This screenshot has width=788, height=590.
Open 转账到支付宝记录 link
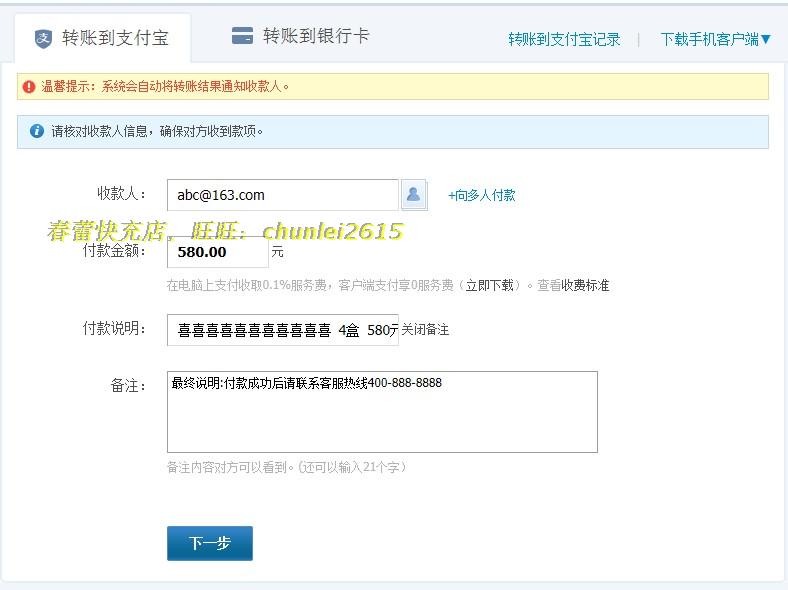564,39
